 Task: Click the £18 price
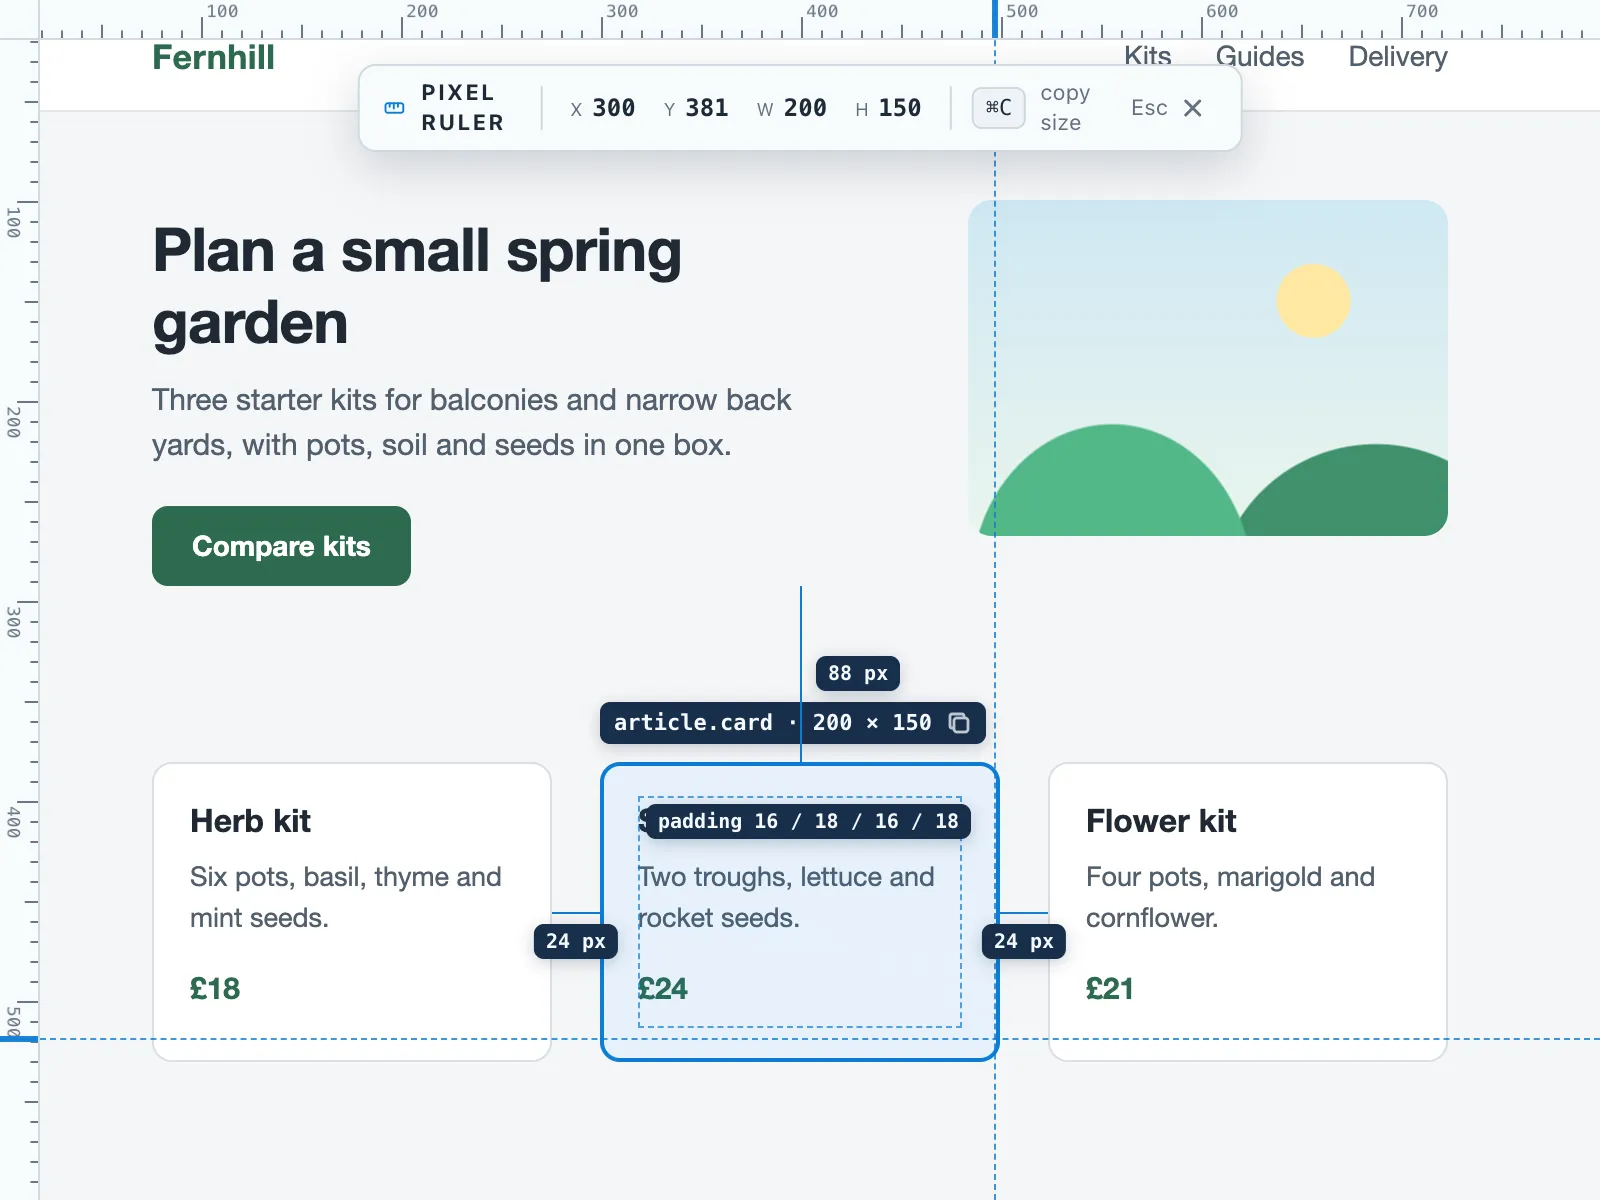tap(215, 989)
